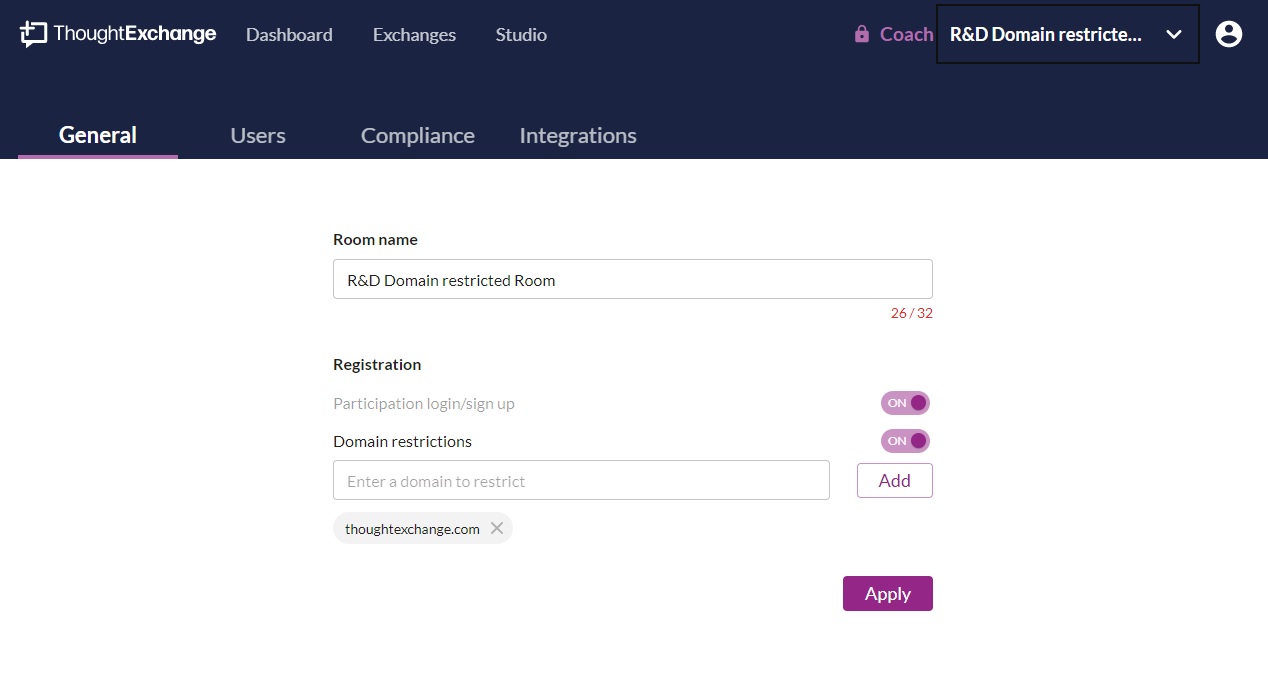Image resolution: width=1268 pixels, height=678 pixels.
Task: Click the Registration section heading
Action: click(x=377, y=364)
